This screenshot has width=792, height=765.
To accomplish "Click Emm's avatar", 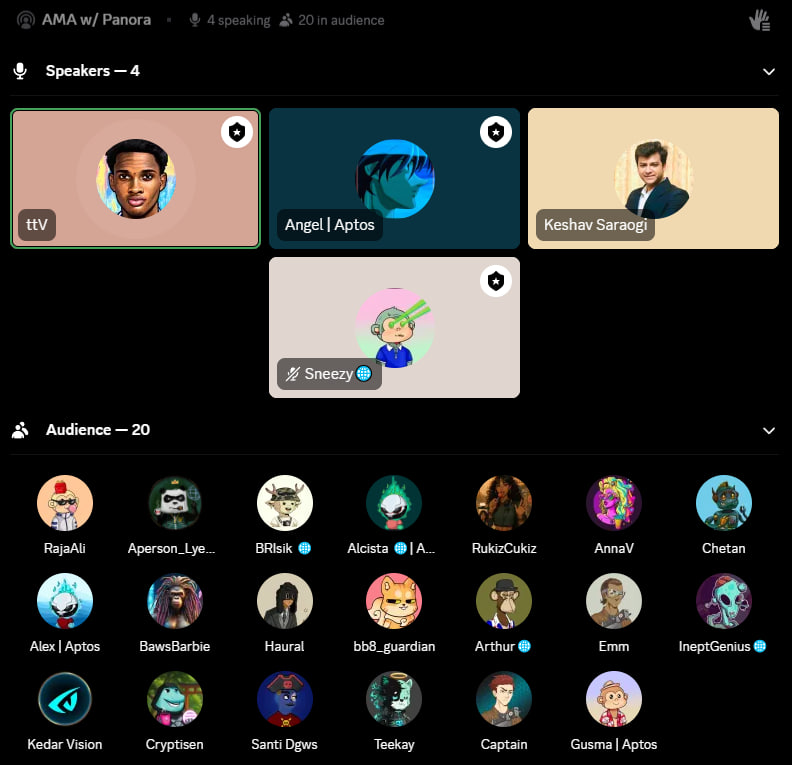I will pyautogui.click(x=614, y=601).
